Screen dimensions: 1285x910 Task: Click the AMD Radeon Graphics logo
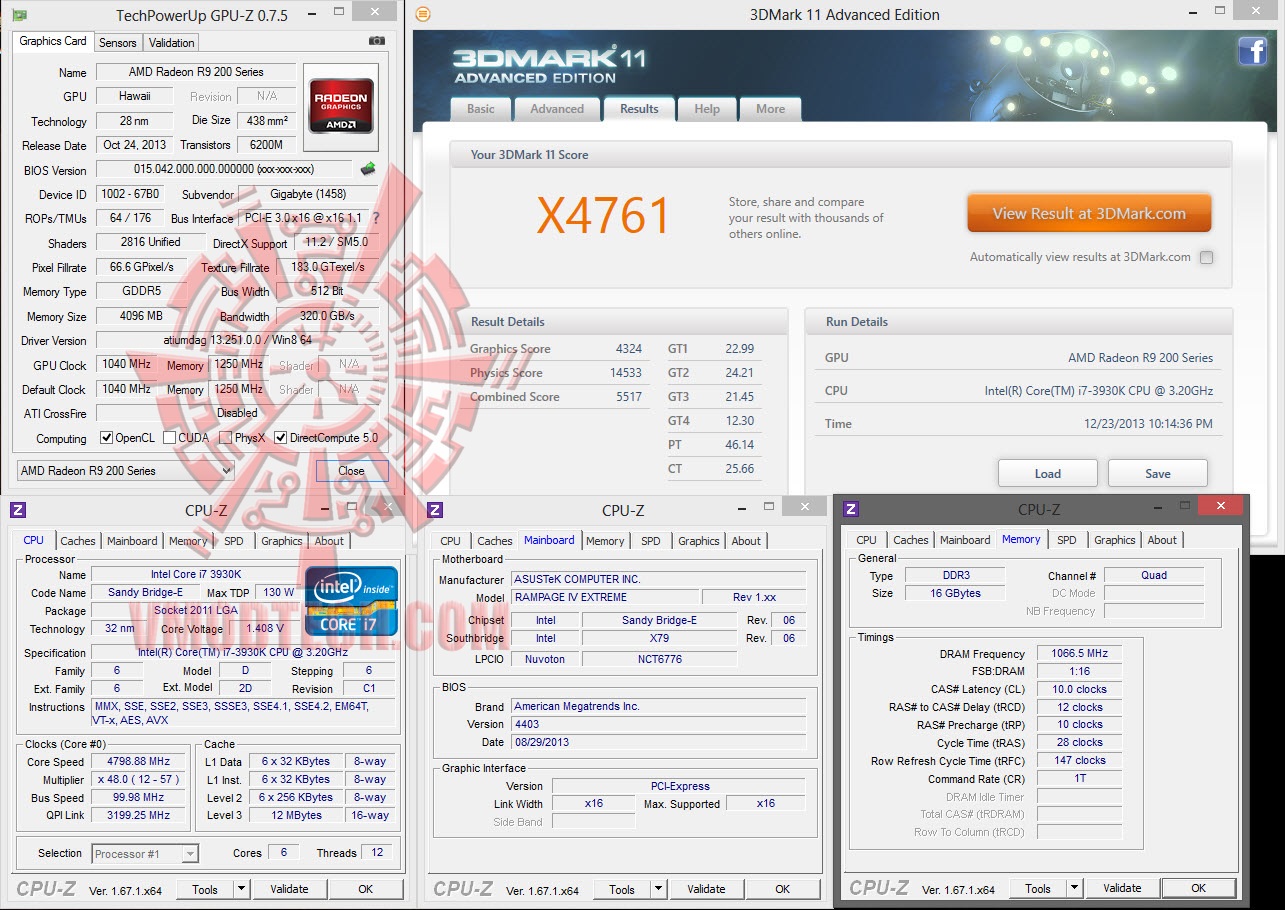pyautogui.click(x=342, y=107)
